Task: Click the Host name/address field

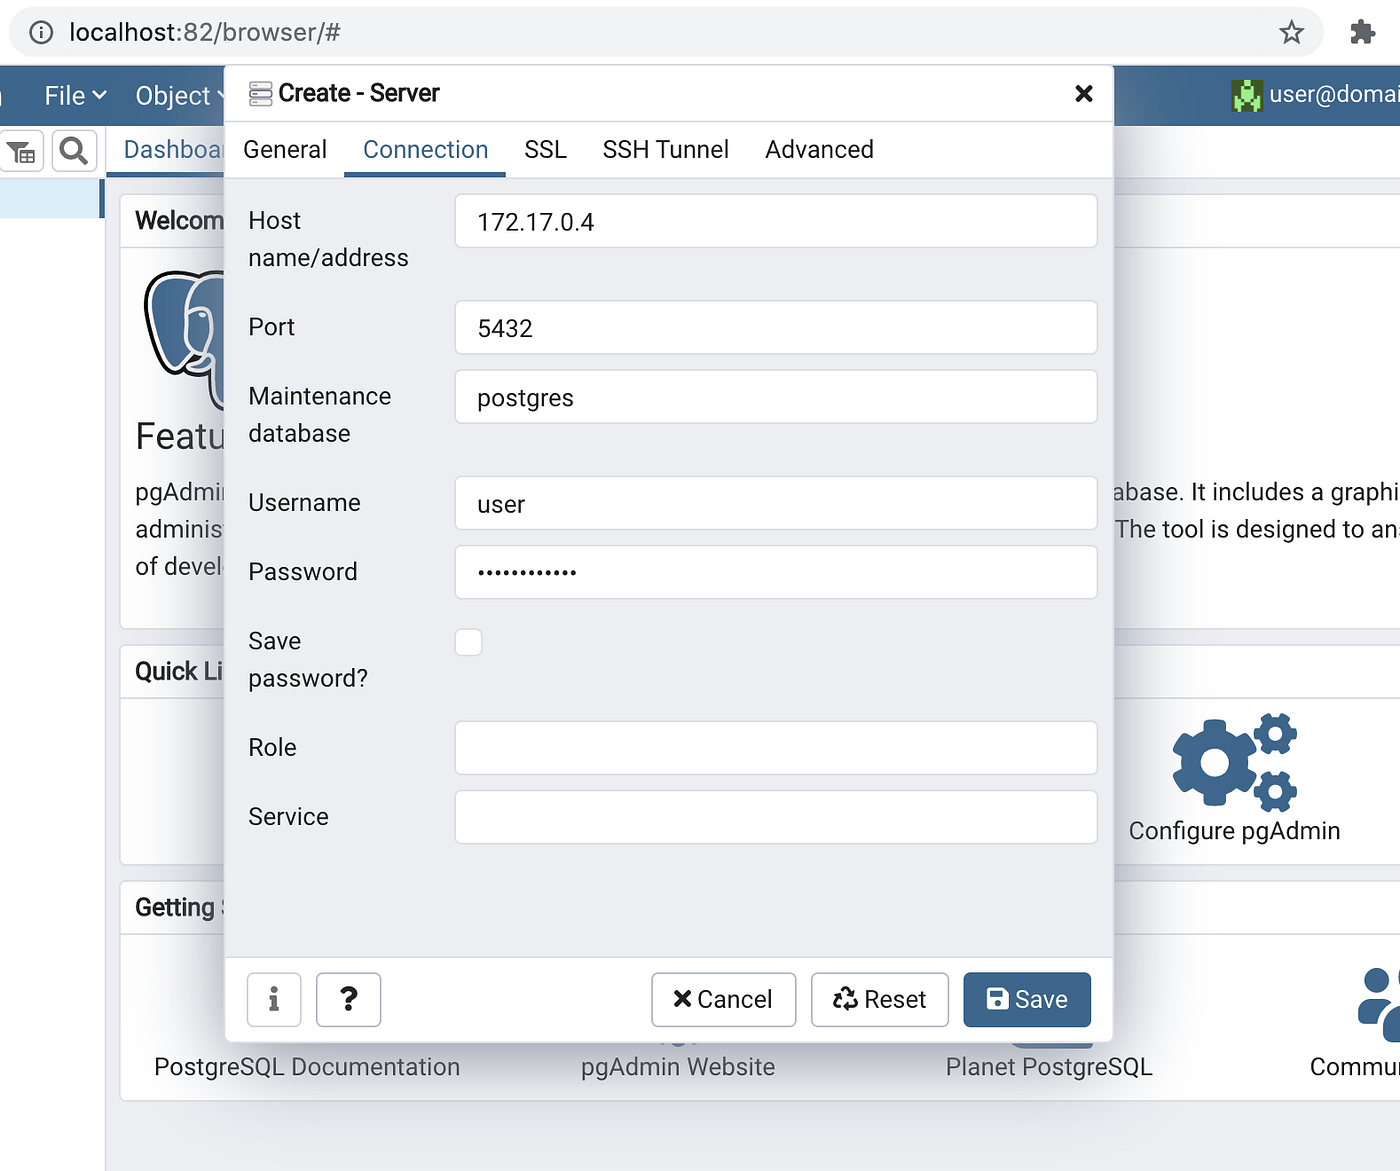Action: (776, 221)
